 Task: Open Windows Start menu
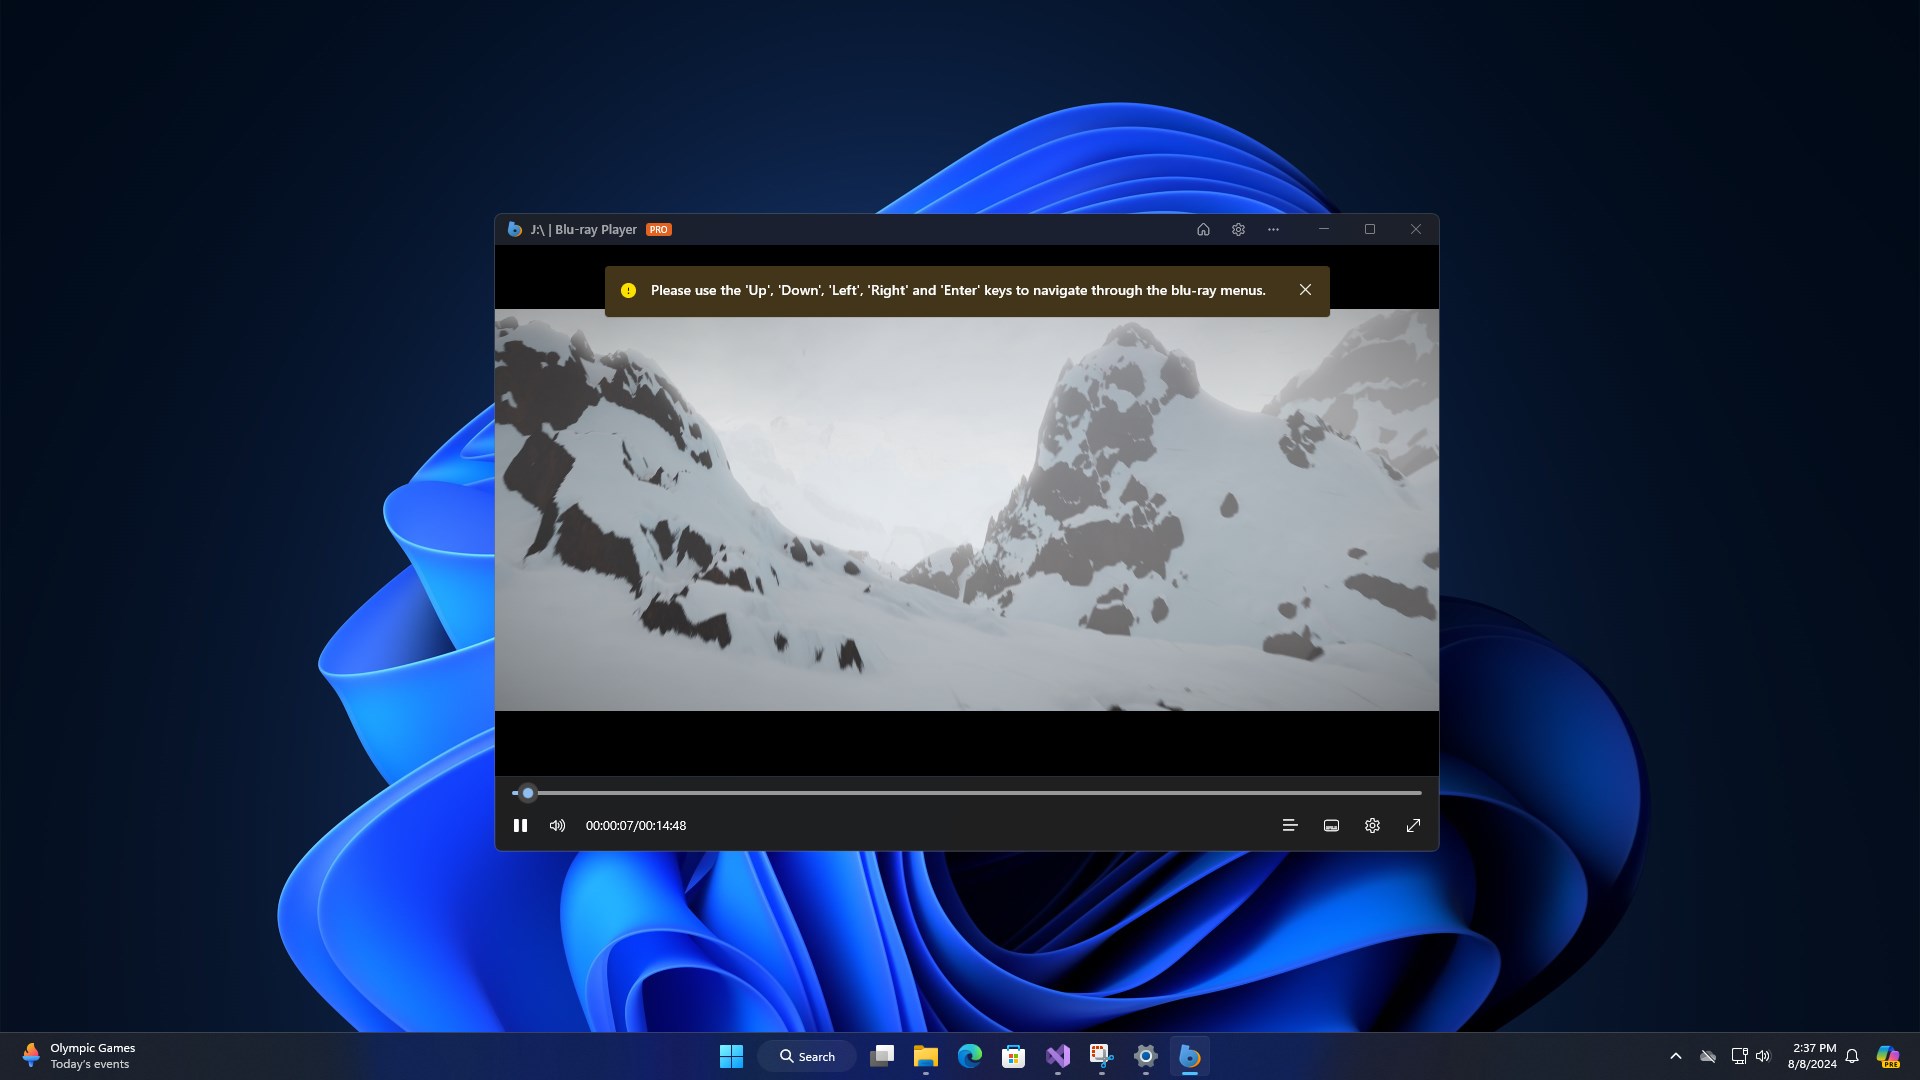(731, 1056)
